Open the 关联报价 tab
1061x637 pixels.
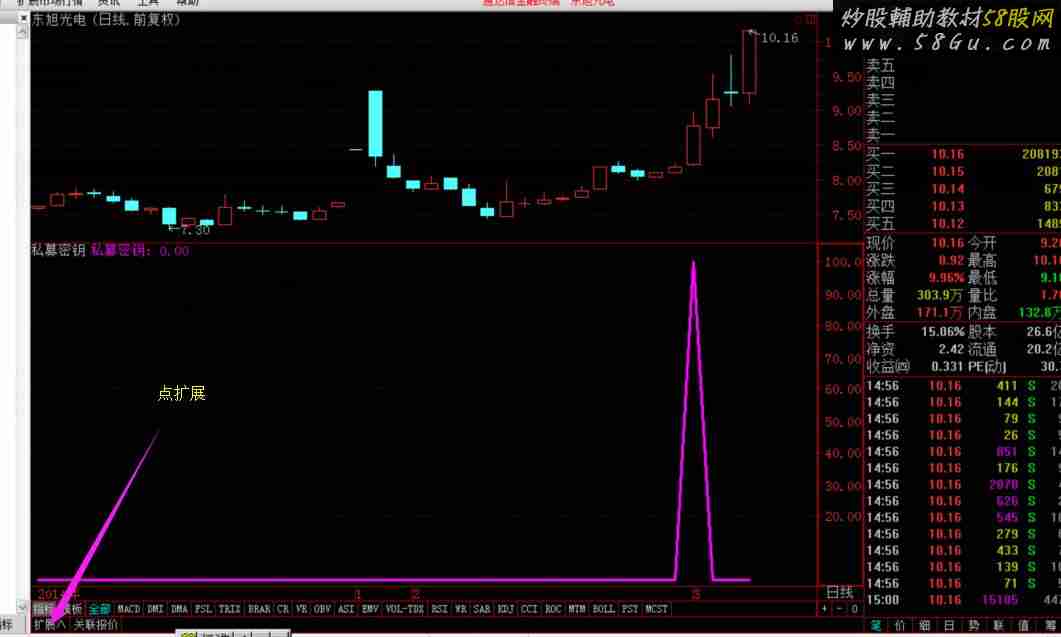[x=95, y=624]
